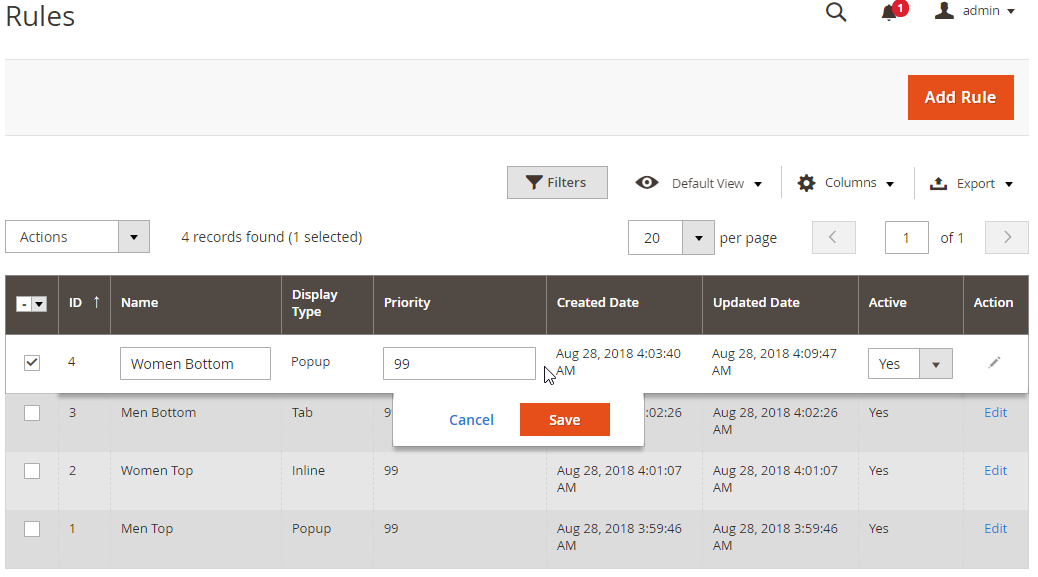Cancel the inline edit
The image size is (1038, 577).
471,420
